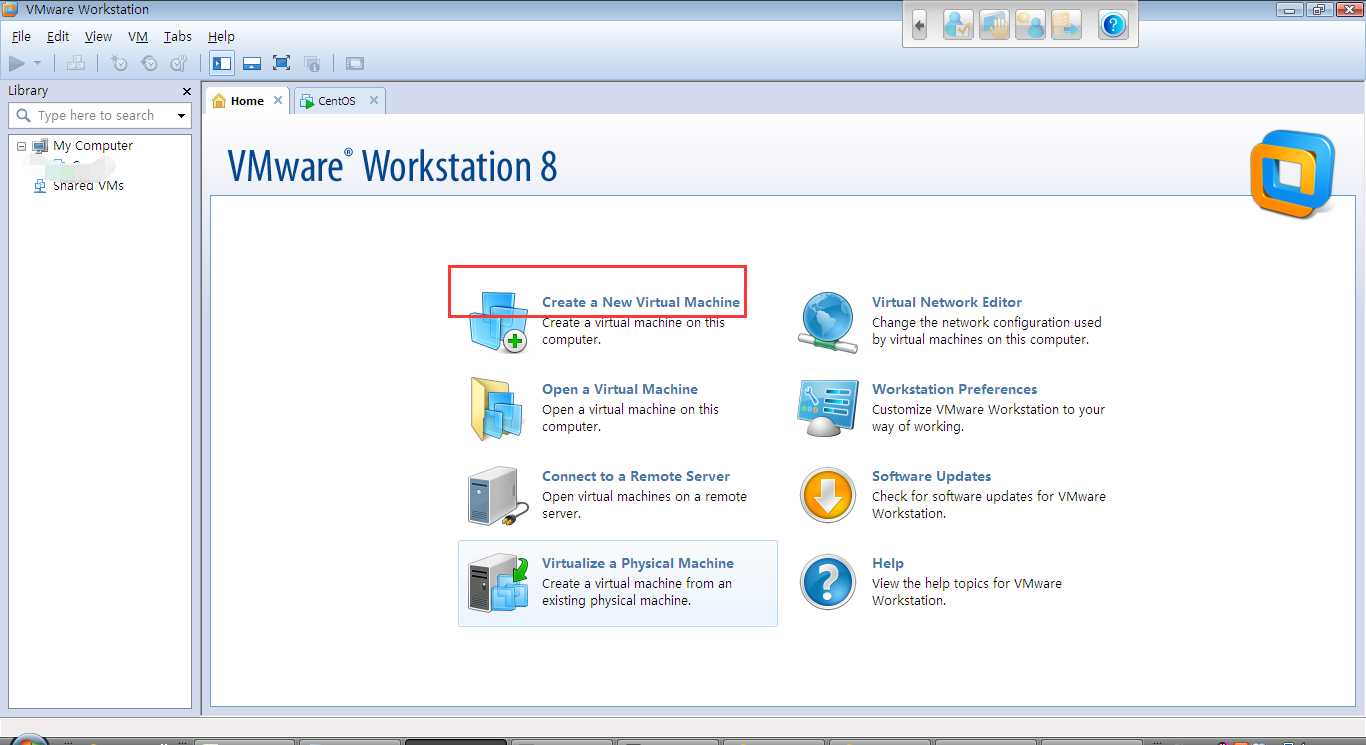Viewport: 1366px width, 745px height.
Task: Click the console view toolbar icon
Action: (355, 63)
